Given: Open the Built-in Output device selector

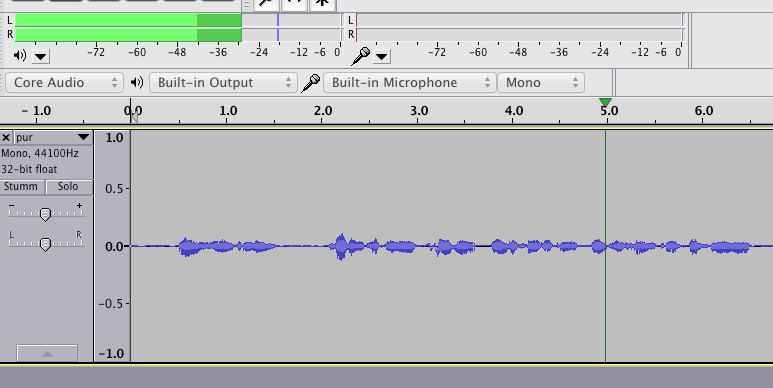Looking at the screenshot, I should 223,82.
